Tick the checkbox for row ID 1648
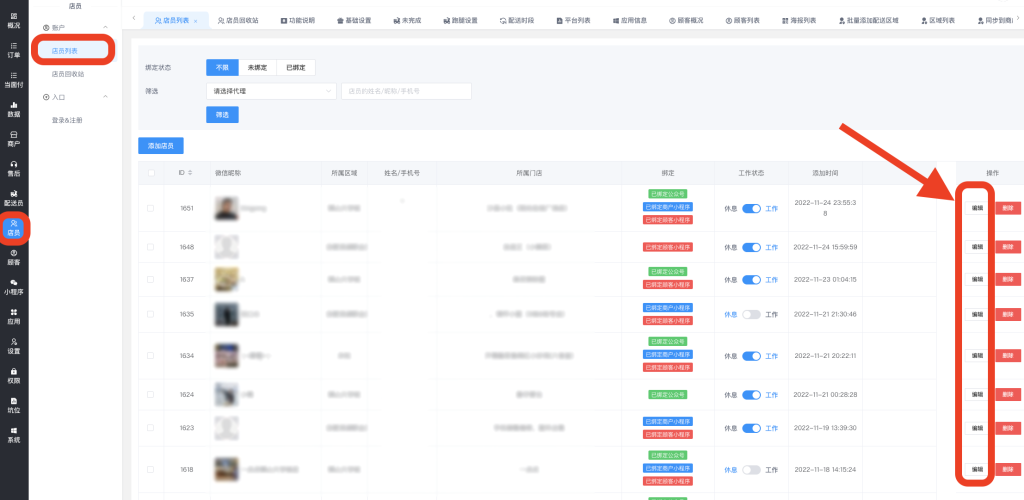1024x500 pixels. tap(151, 247)
